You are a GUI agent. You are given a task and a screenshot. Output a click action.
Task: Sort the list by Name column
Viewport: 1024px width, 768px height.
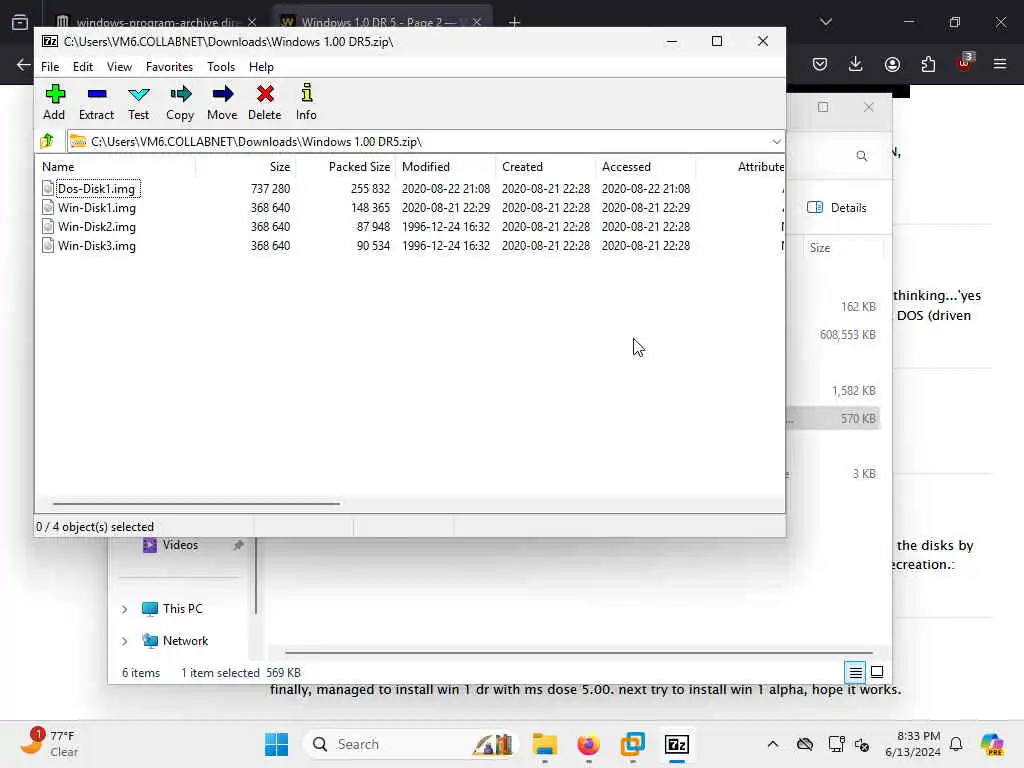click(115, 167)
